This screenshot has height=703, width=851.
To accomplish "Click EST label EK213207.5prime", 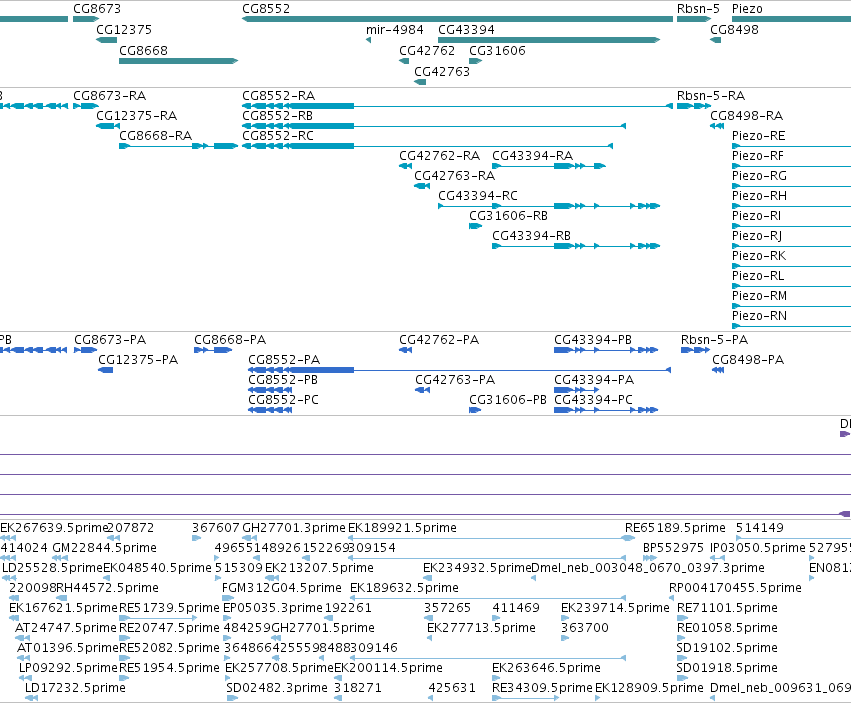I will [x=319, y=568].
